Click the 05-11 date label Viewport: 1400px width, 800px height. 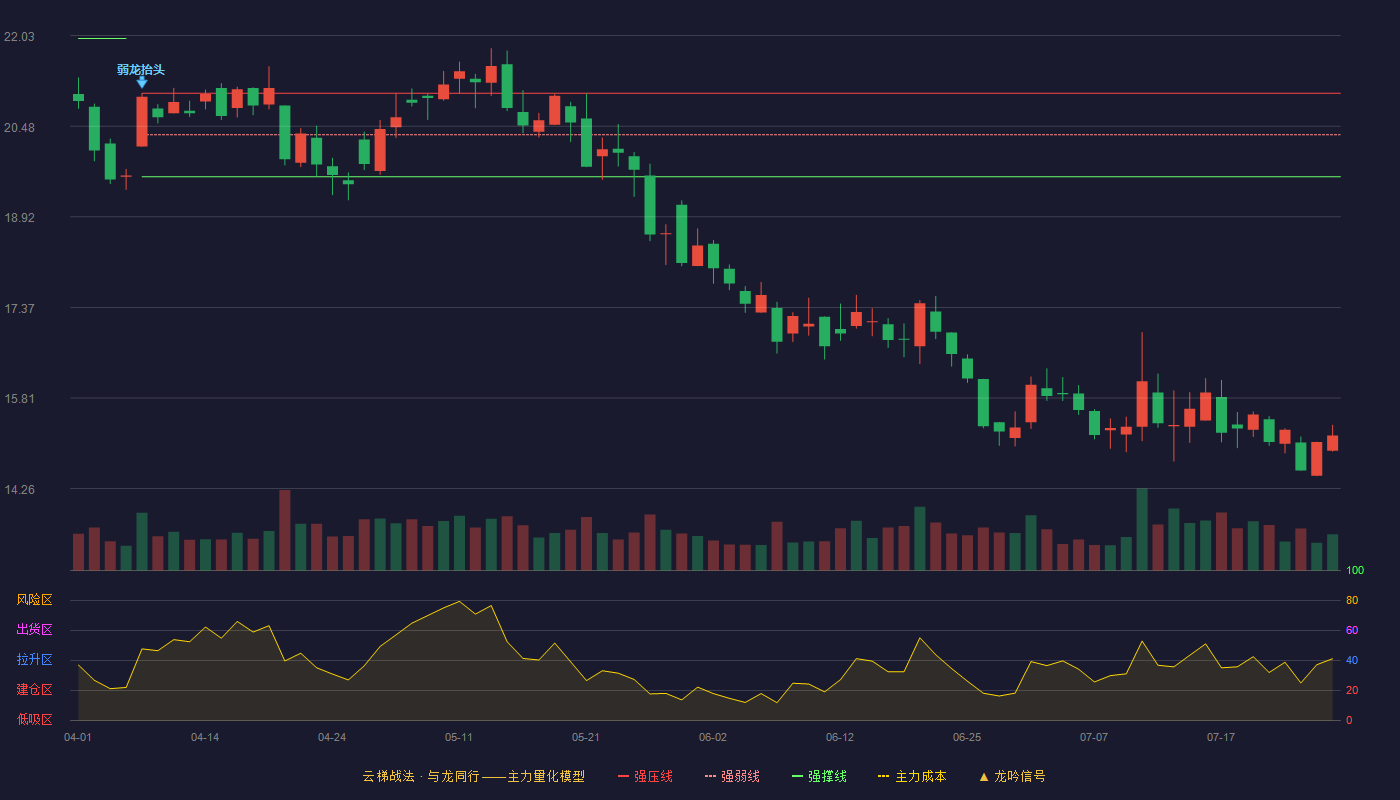pos(459,737)
